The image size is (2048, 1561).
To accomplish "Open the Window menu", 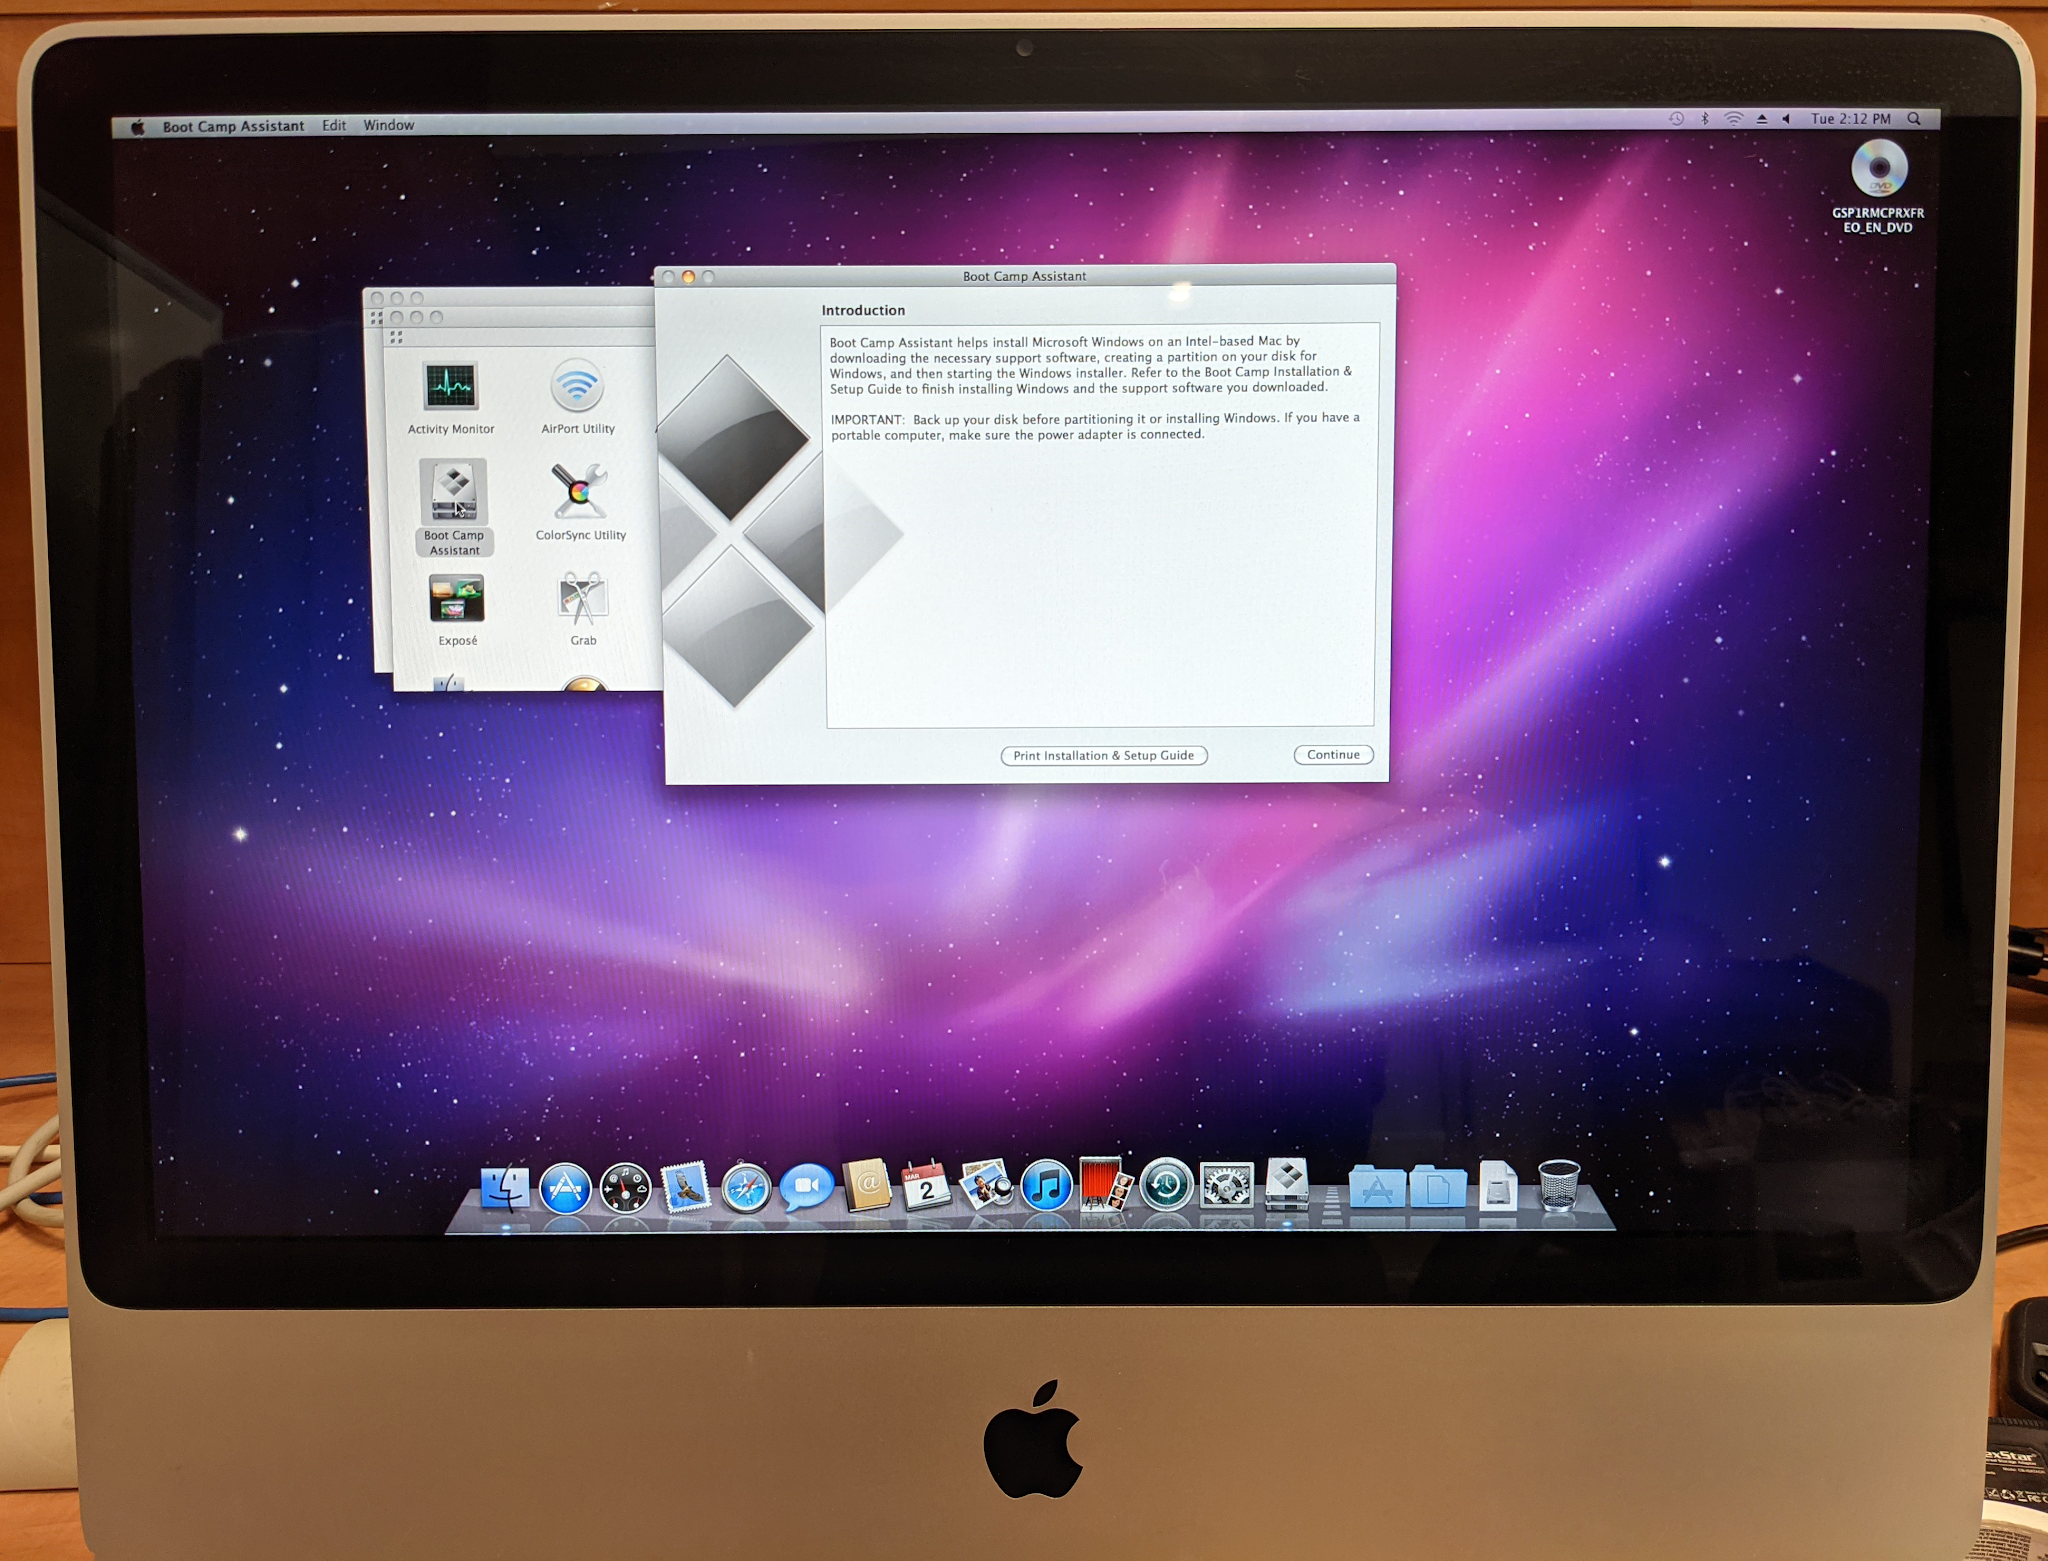I will point(389,125).
